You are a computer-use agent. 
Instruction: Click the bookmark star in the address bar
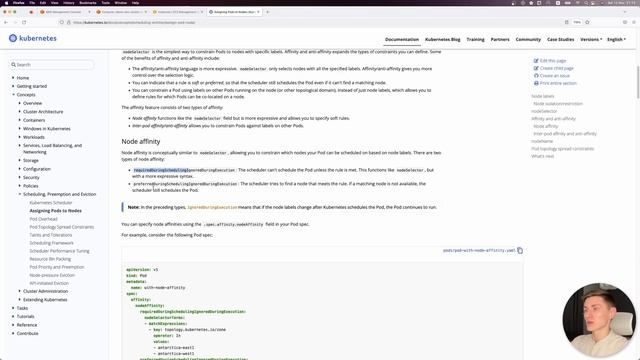587,22
